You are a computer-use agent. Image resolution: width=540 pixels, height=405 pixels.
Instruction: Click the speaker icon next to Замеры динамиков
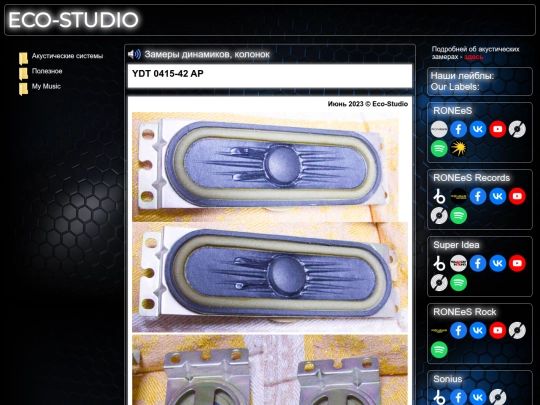pos(134,54)
